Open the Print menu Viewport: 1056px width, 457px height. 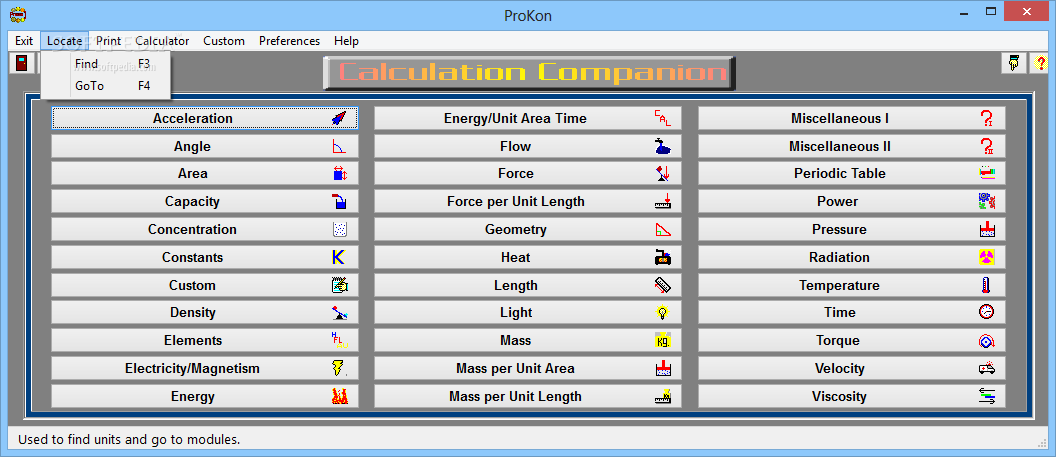pos(108,41)
